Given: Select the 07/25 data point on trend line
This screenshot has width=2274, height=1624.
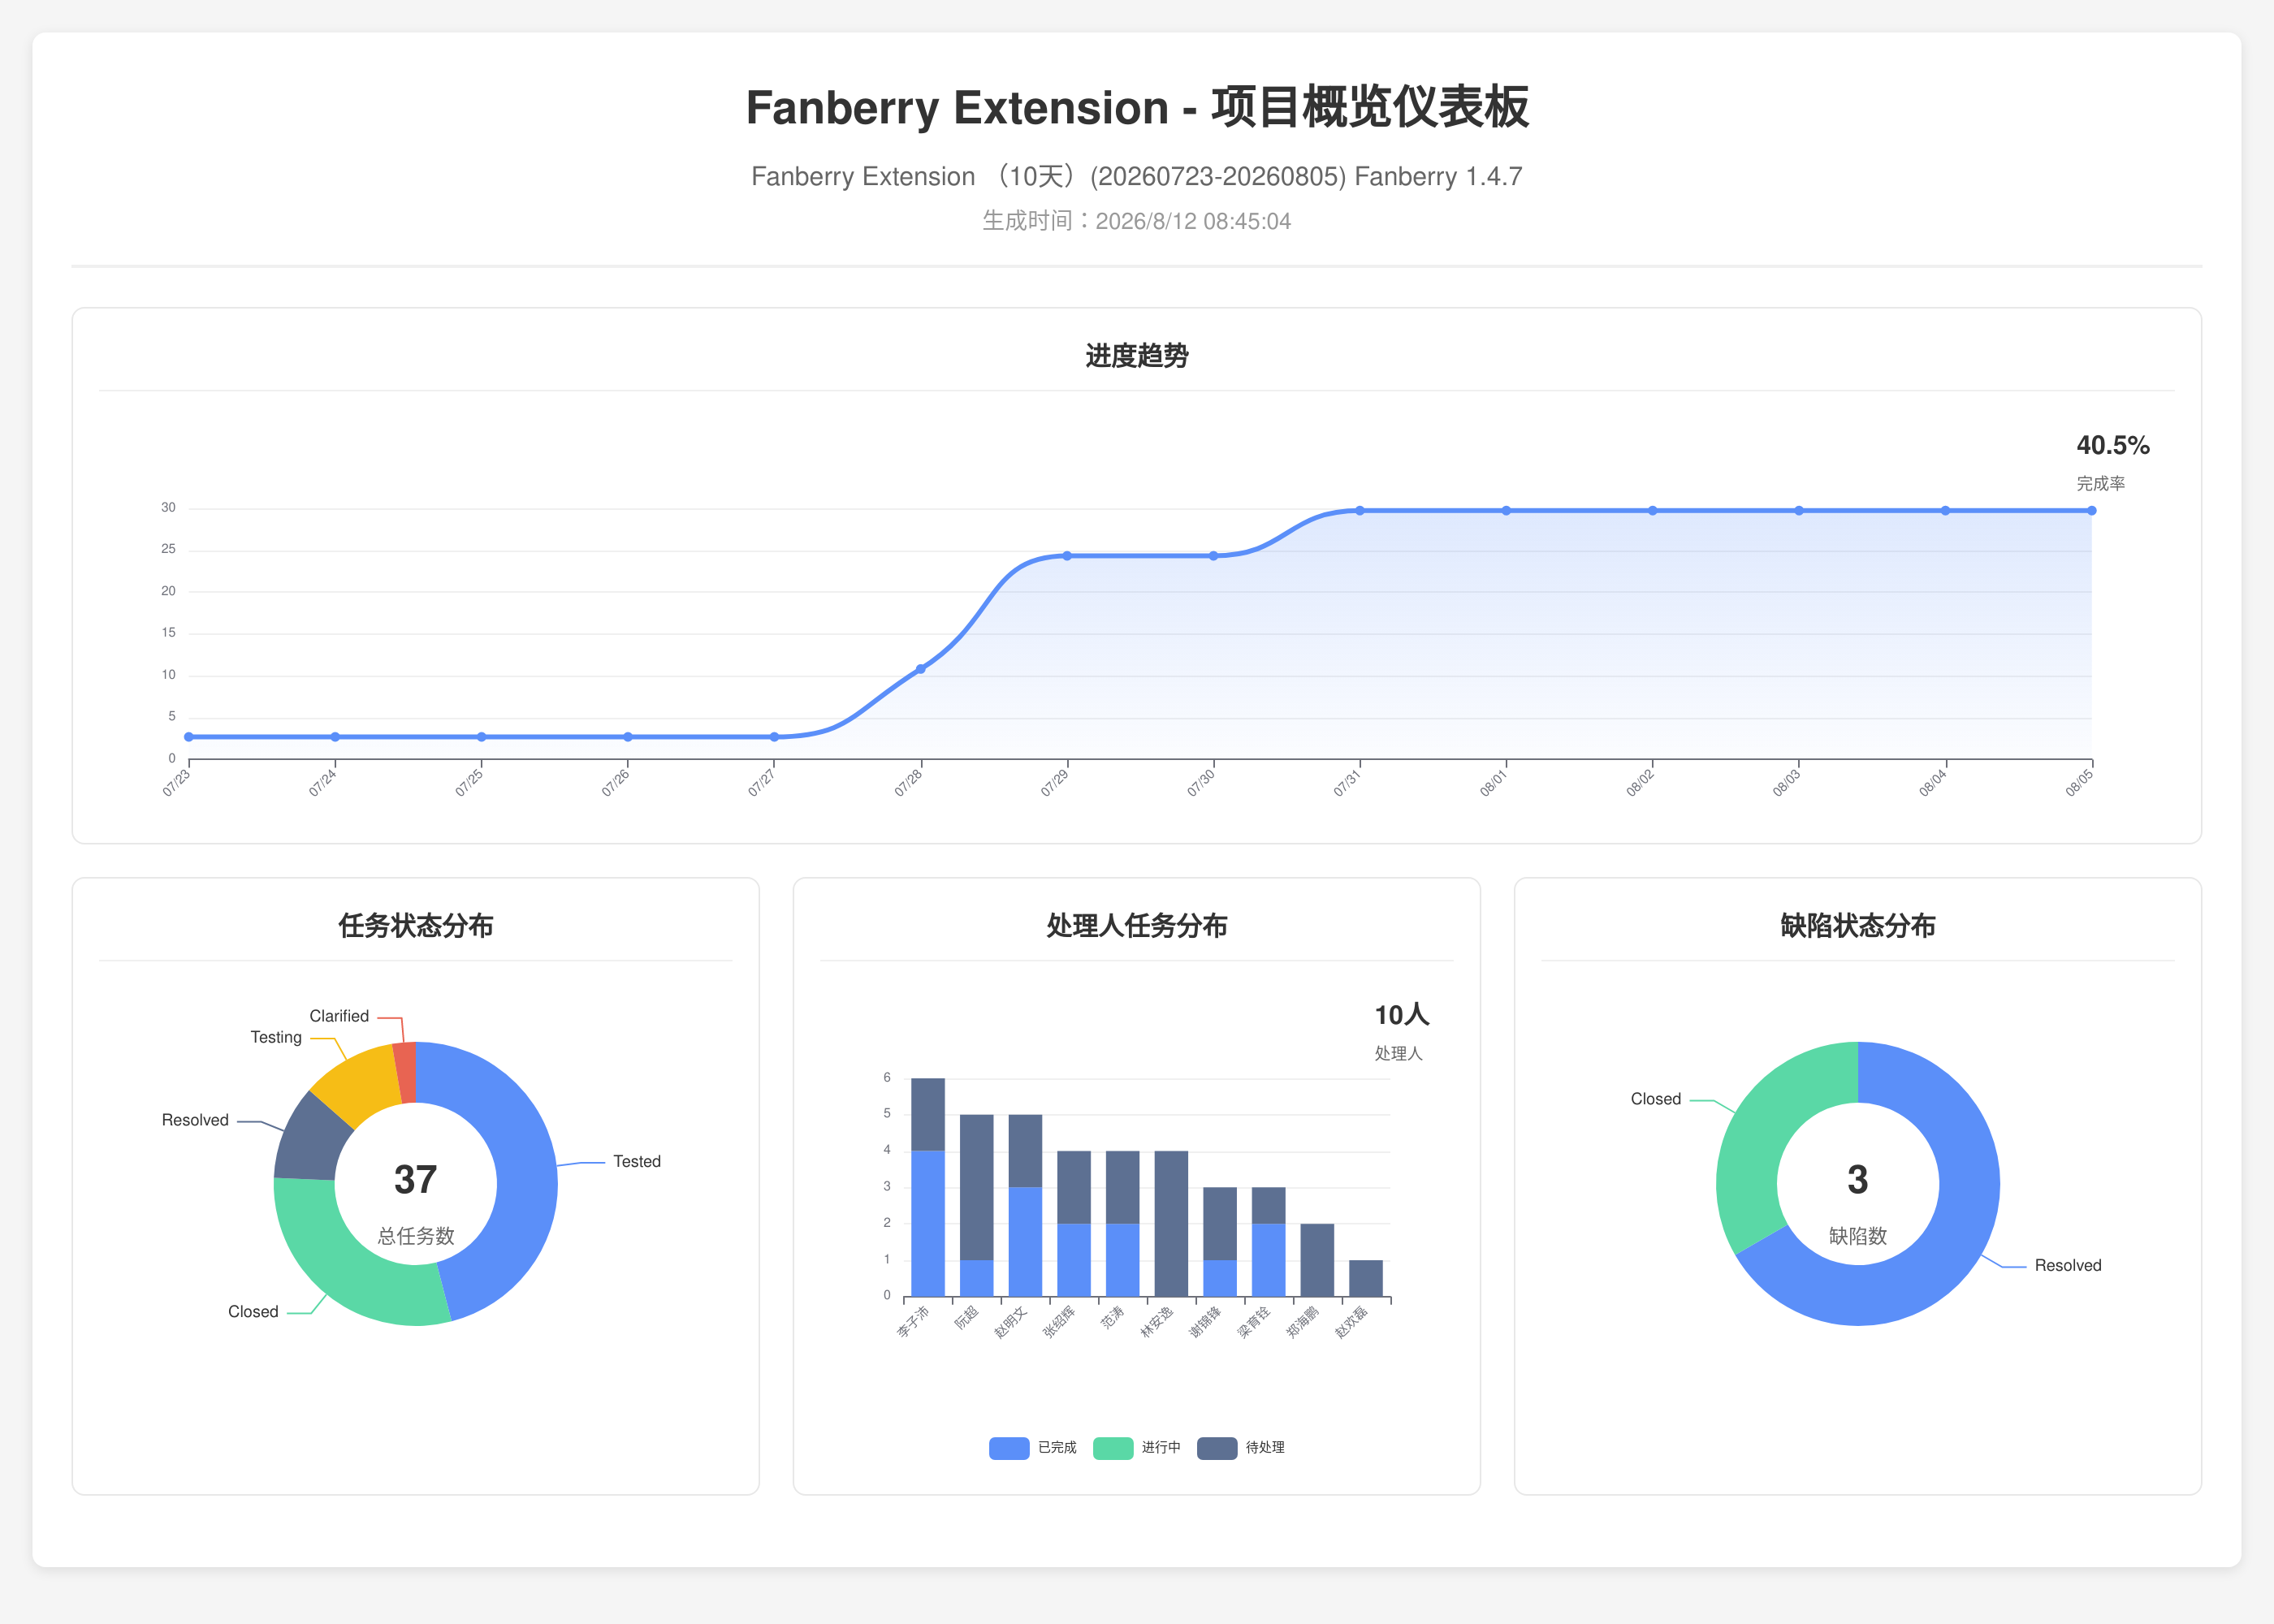Looking at the screenshot, I should pyautogui.click(x=481, y=737).
